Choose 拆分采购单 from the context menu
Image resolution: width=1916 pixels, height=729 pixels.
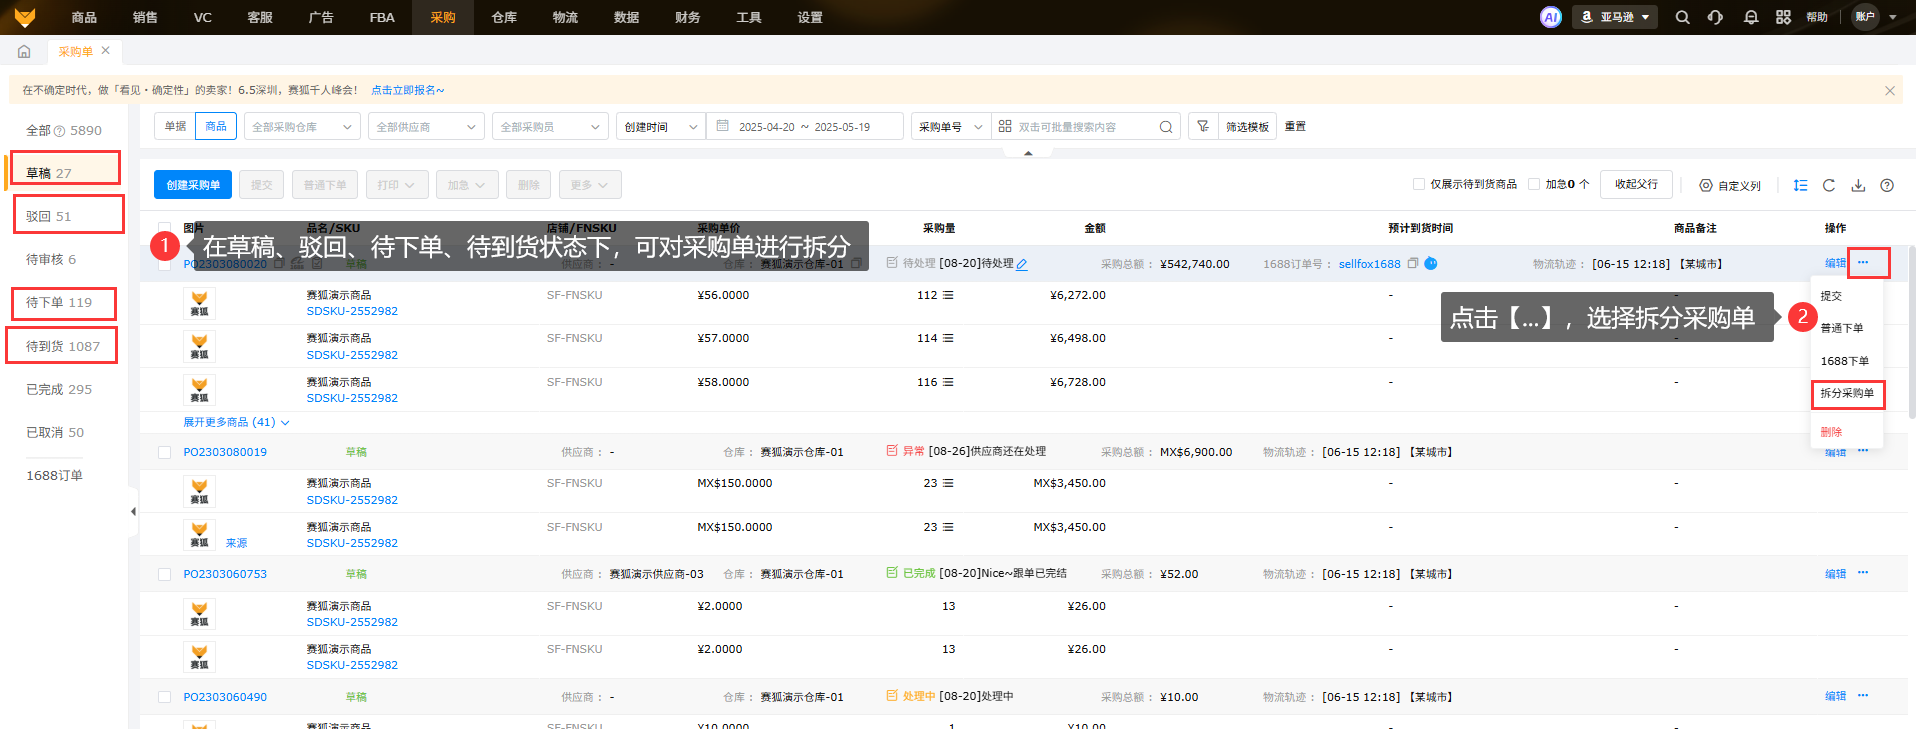click(x=1847, y=394)
